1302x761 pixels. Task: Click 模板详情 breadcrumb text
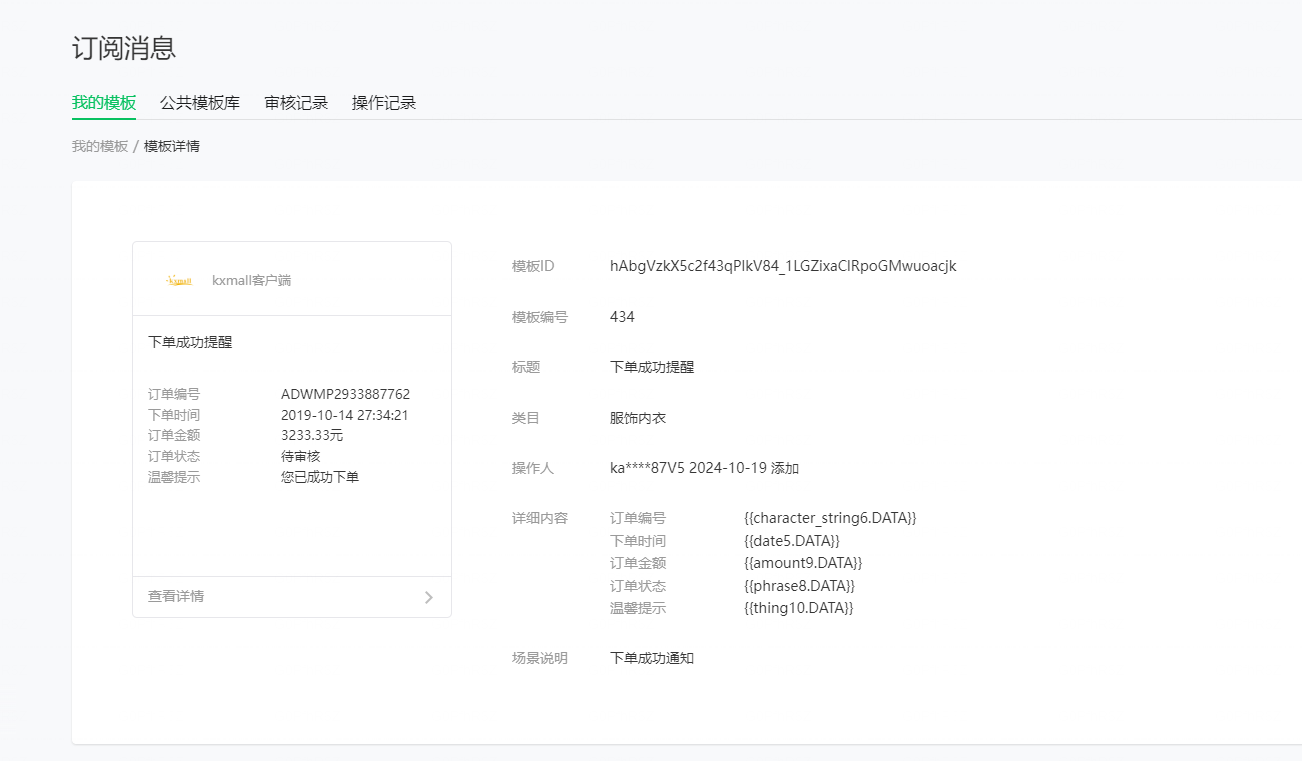click(x=172, y=146)
